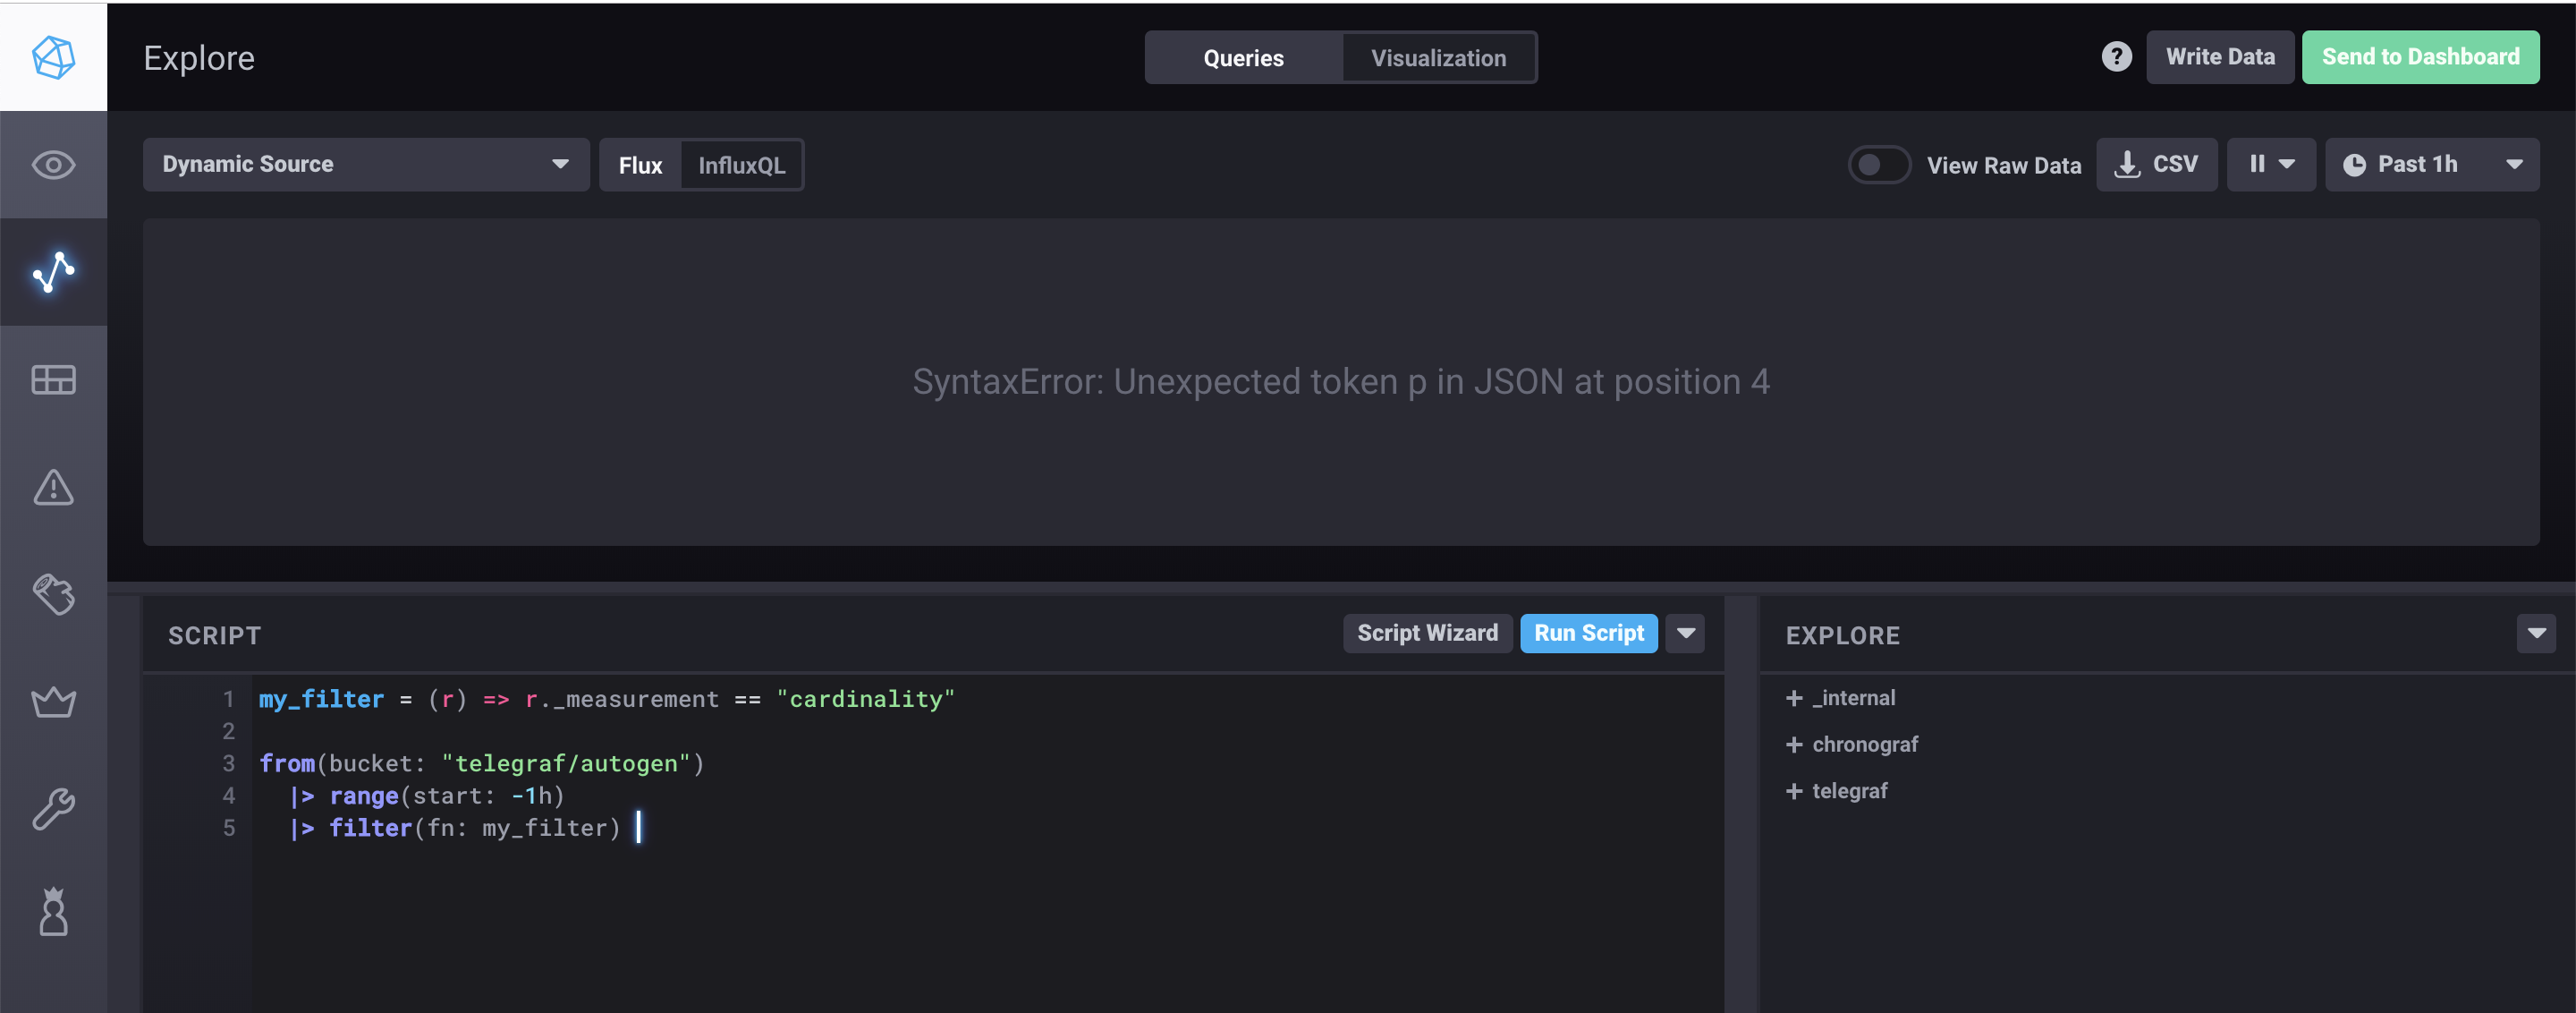Screen dimensions: 2576x1013
Task: Click the Chronograf logo icon
Action: click(53, 57)
